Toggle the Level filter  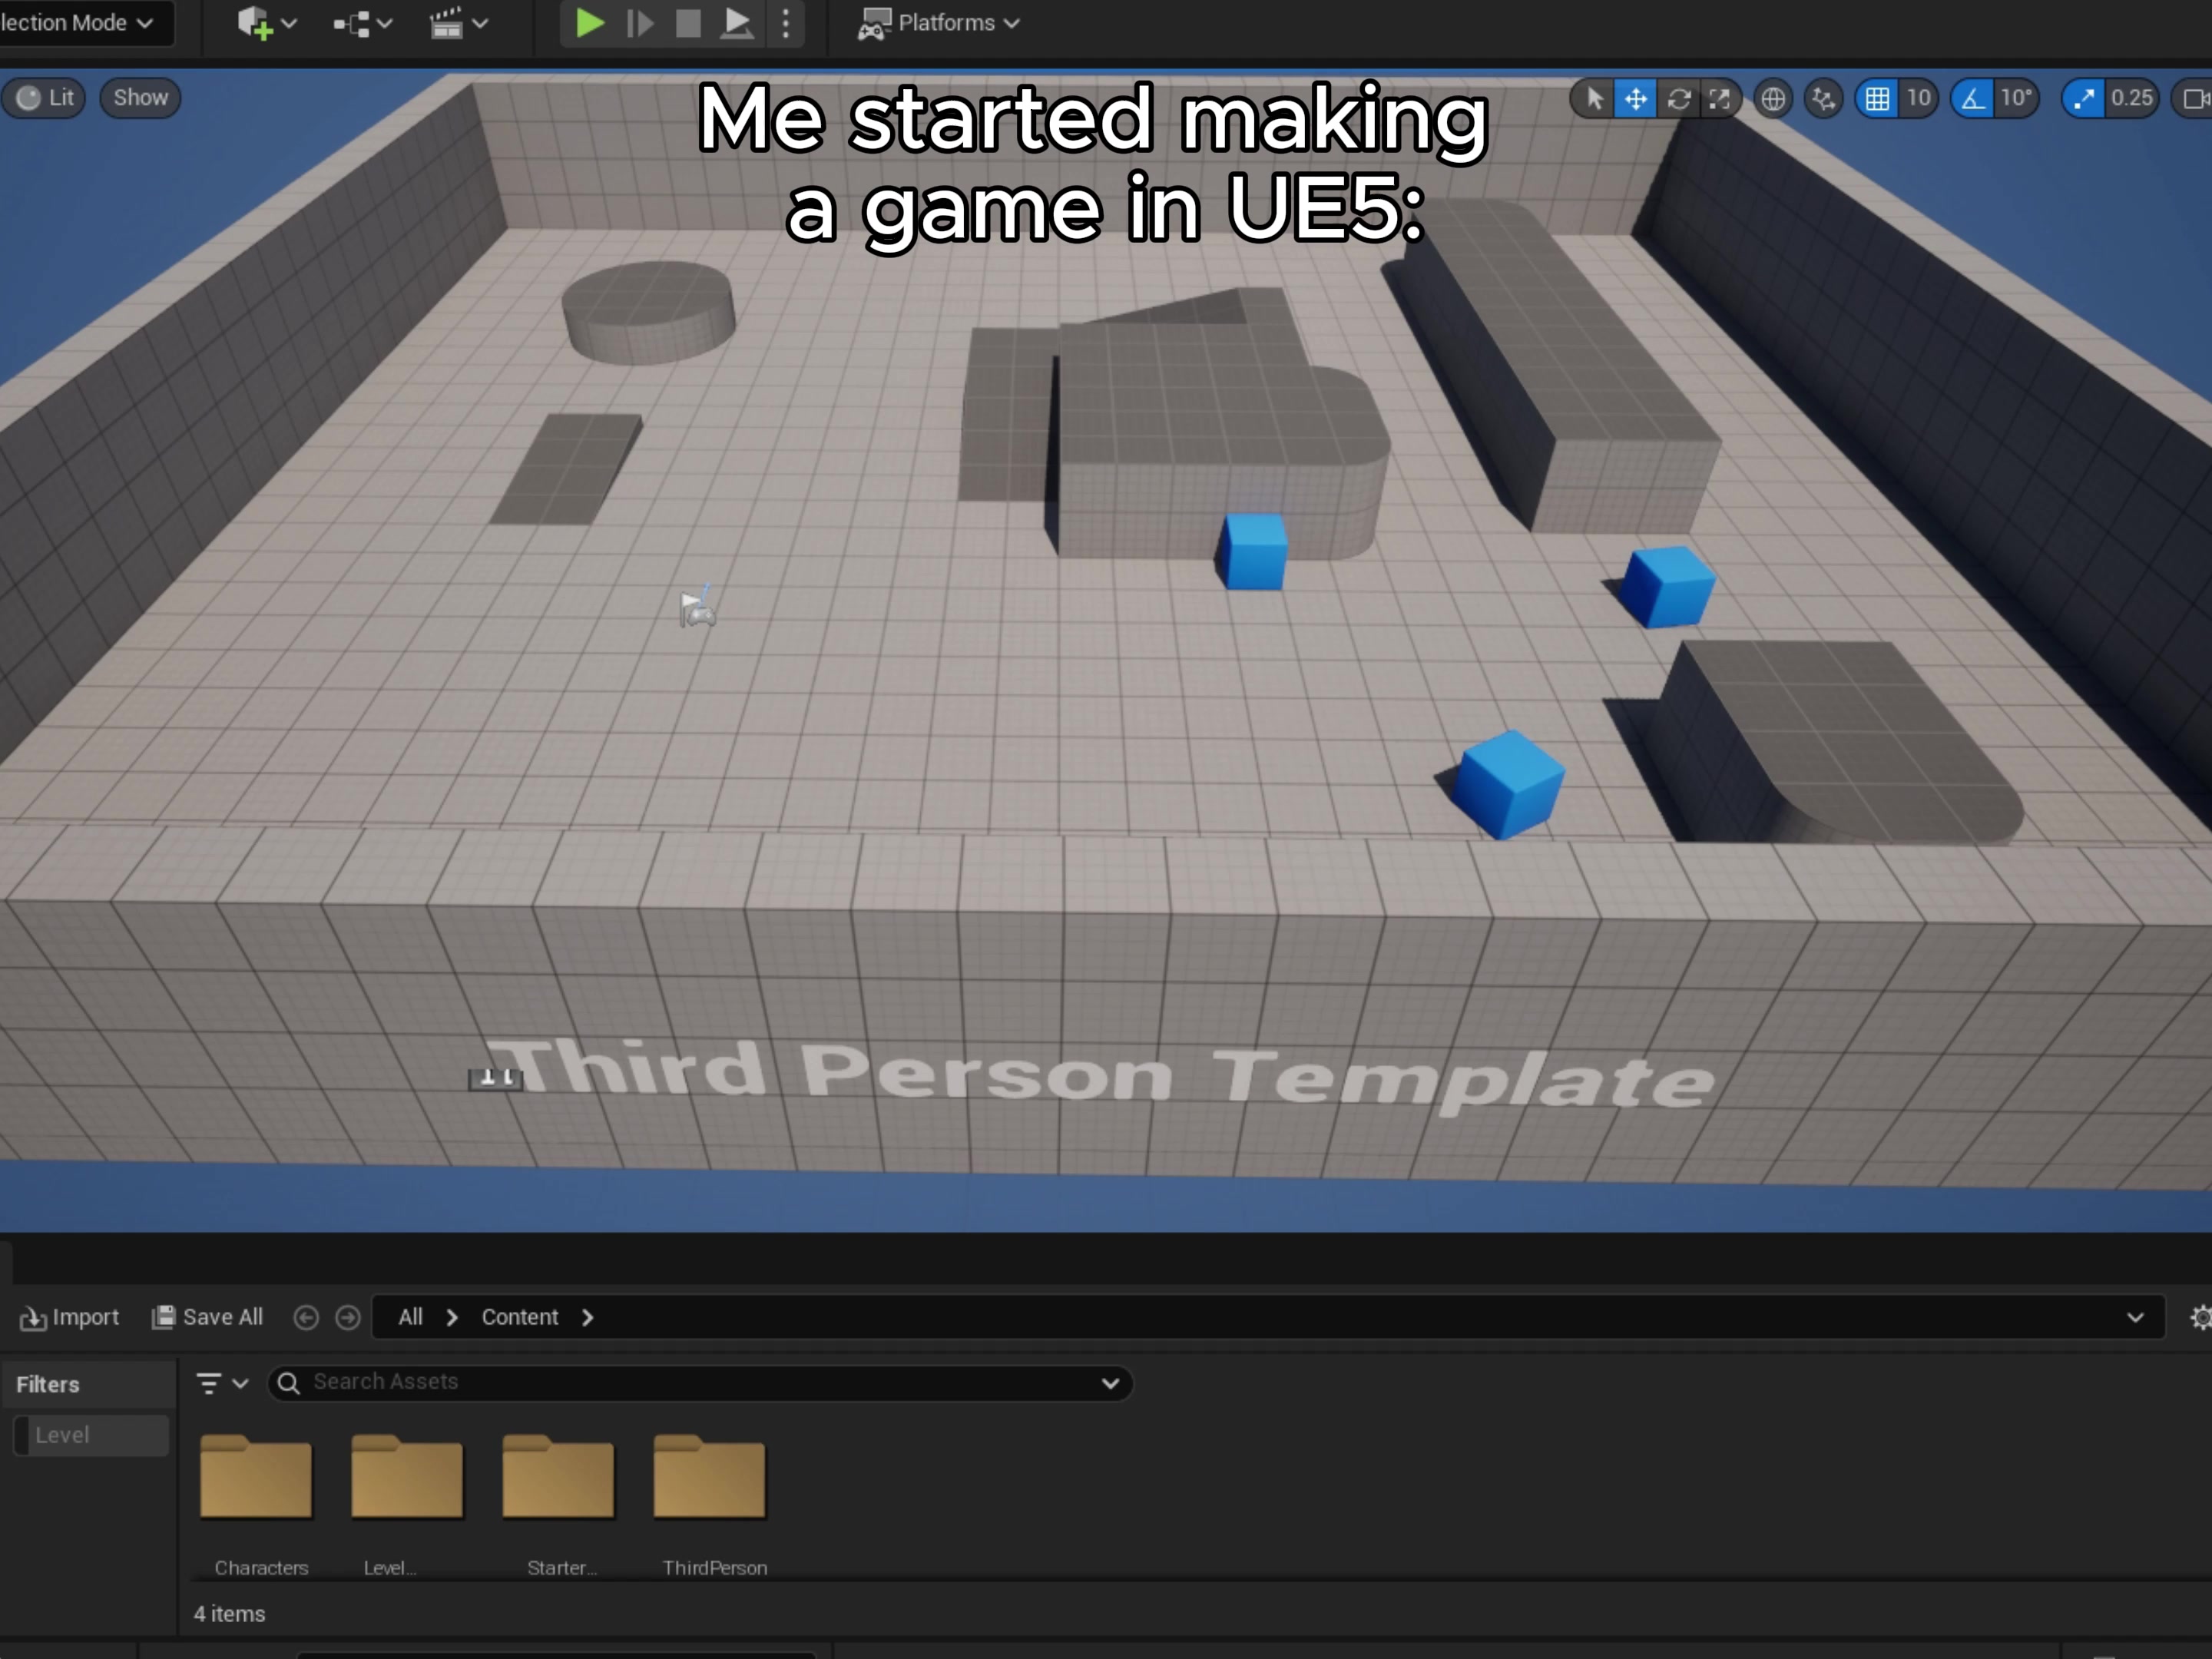click(x=91, y=1435)
